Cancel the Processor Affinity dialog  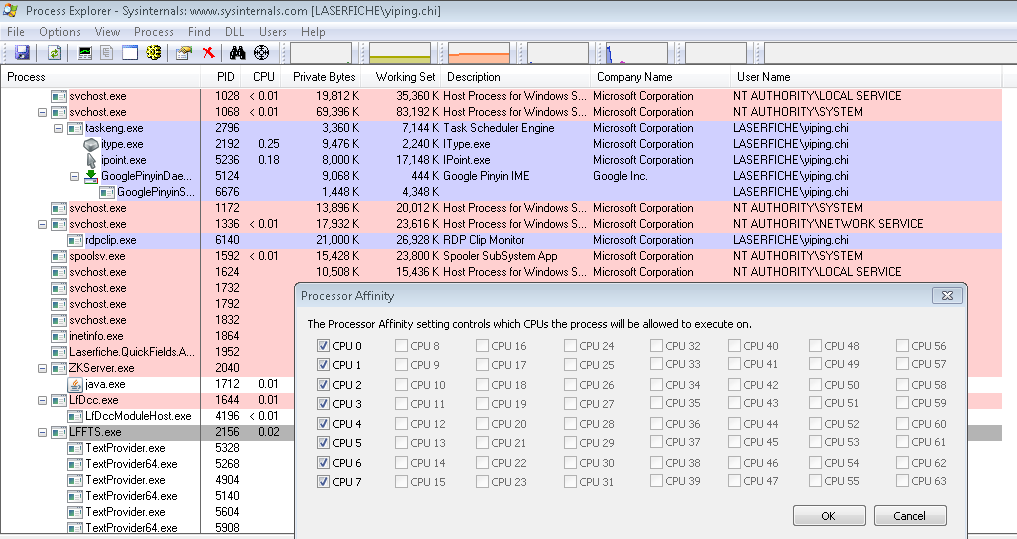[909, 516]
